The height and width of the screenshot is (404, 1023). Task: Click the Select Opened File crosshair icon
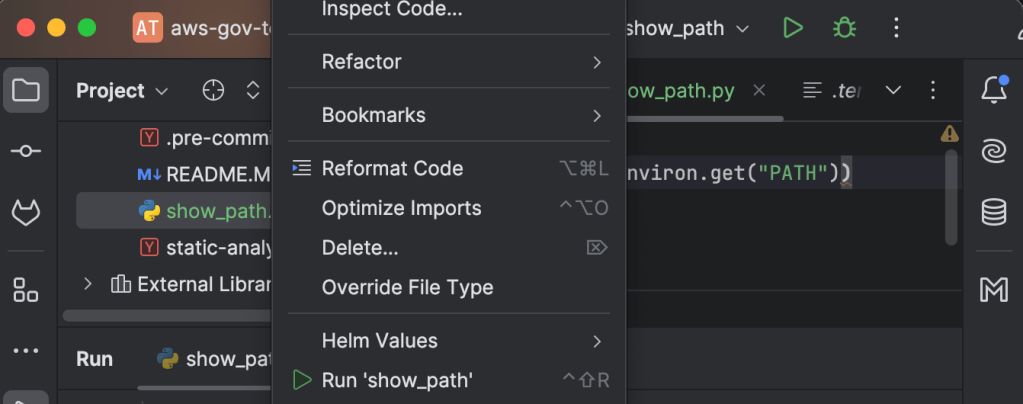213,91
